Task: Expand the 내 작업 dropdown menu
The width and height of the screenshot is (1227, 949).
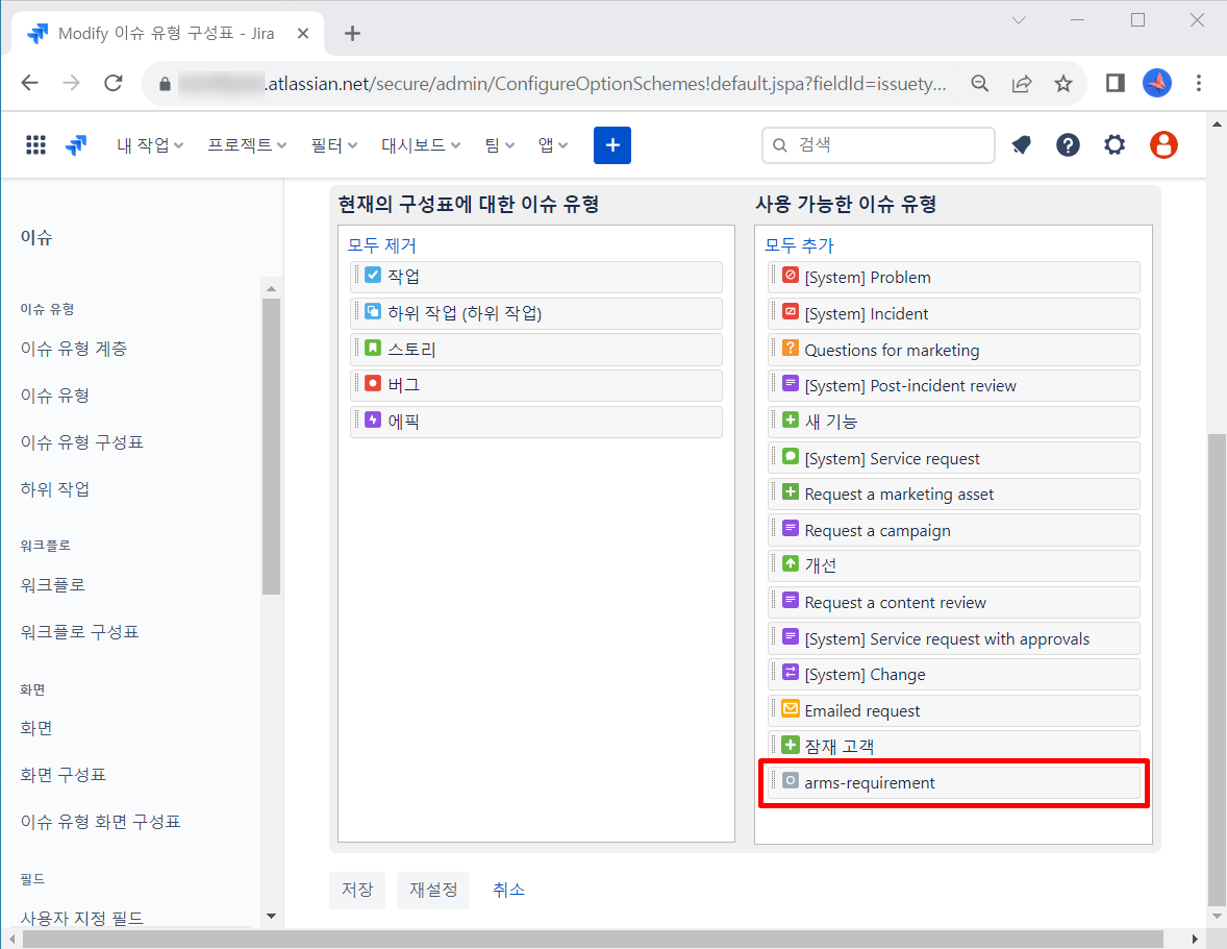Action: pyautogui.click(x=150, y=145)
